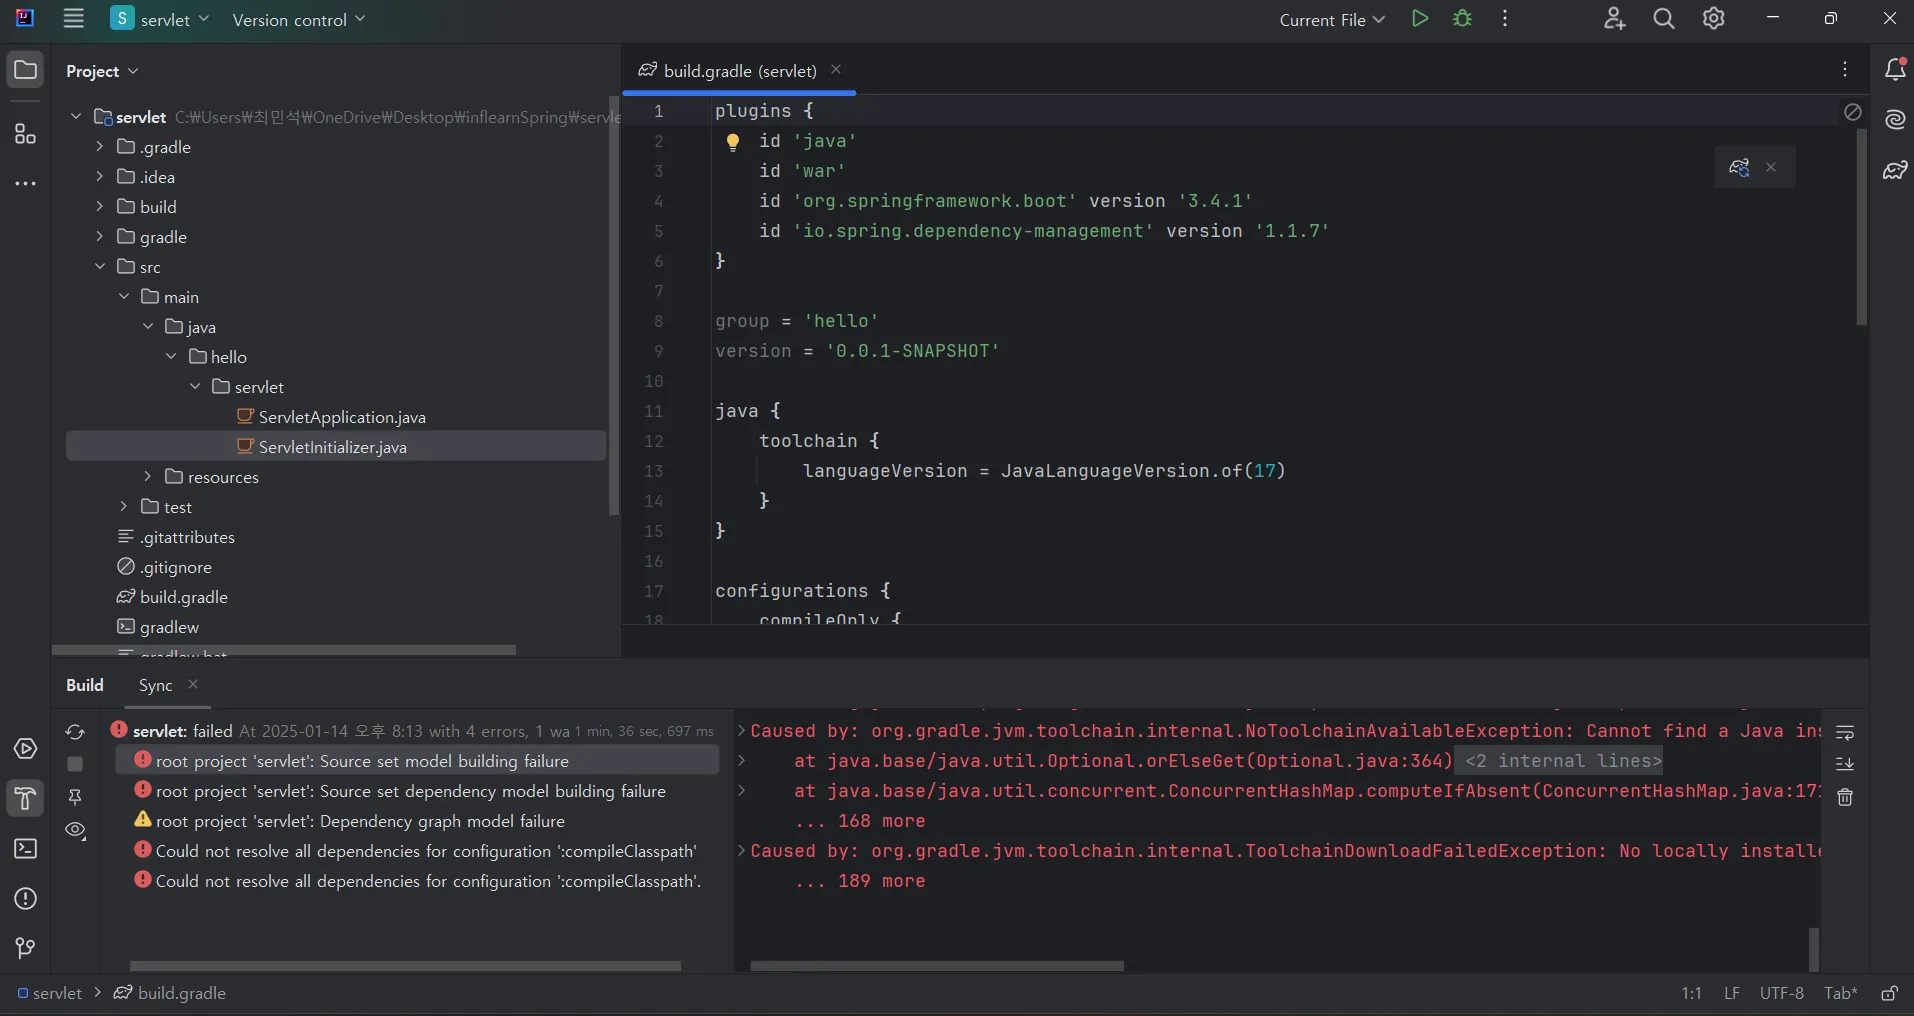Open the Gradle tool window
The image size is (1914, 1016).
pyautogui.click(x=1895, y=170)
